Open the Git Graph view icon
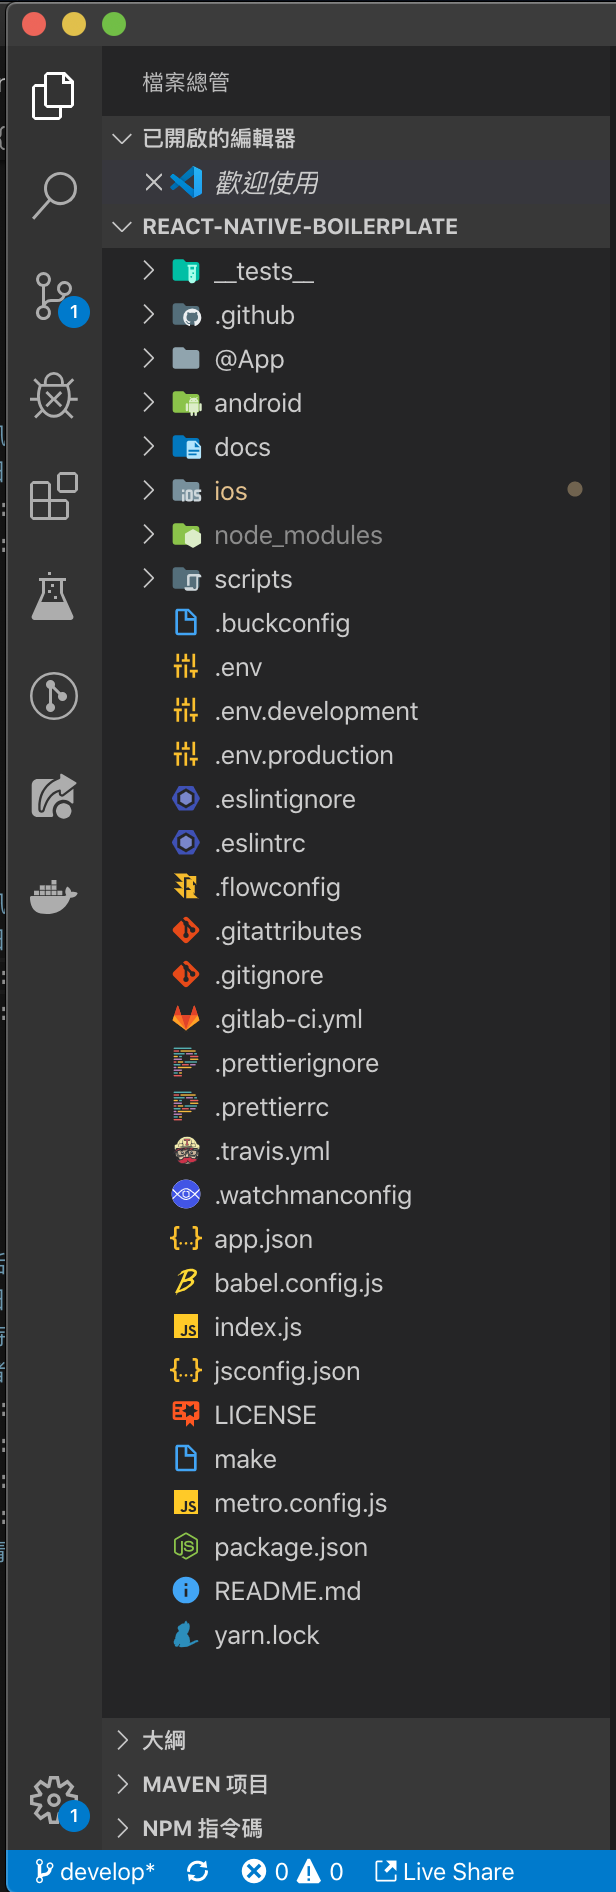Viewport: 616px width, 1892px height. click(54, 696)
